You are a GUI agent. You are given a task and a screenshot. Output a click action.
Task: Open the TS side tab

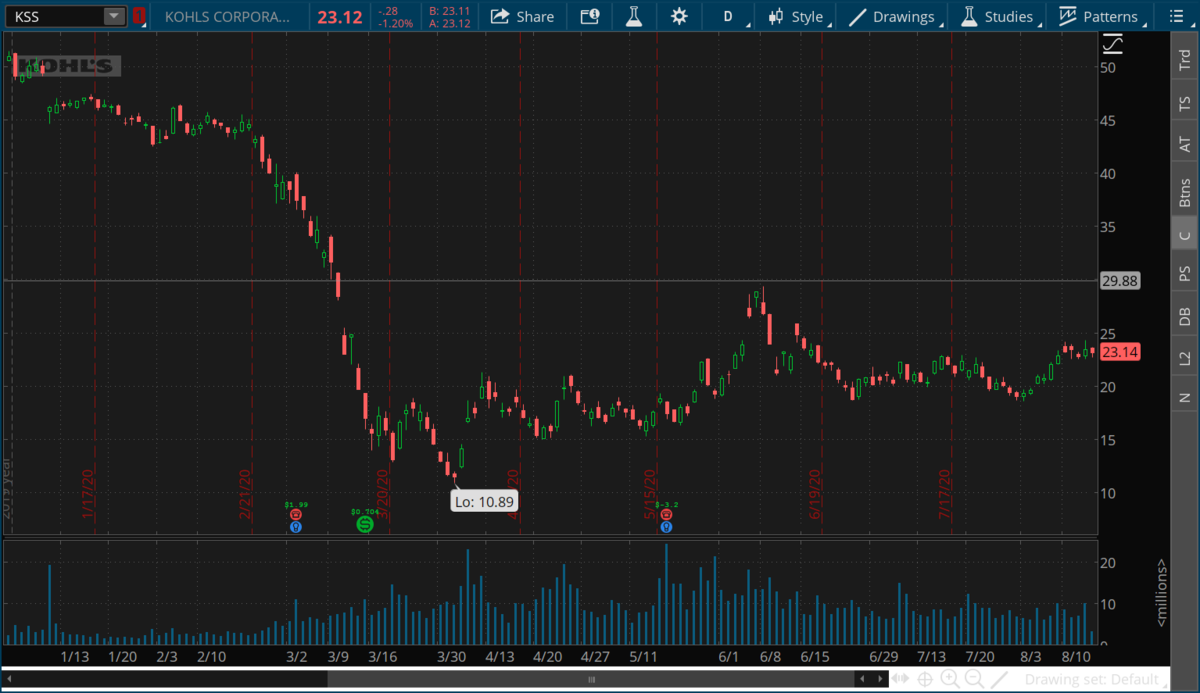pos(1185,103)
